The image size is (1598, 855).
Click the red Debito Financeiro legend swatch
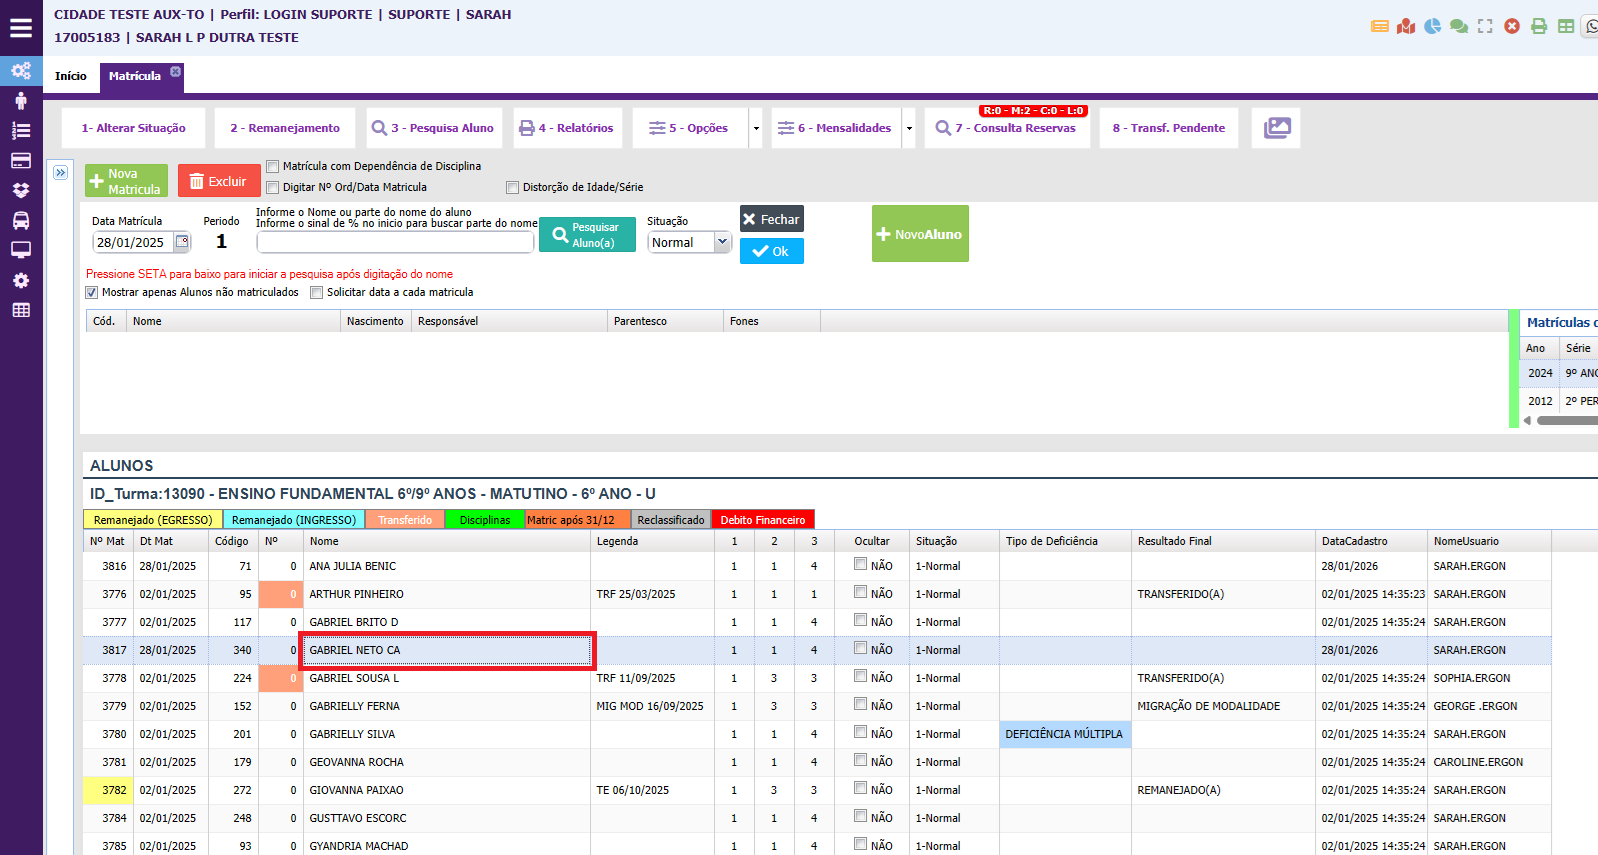tap(763, 520)
